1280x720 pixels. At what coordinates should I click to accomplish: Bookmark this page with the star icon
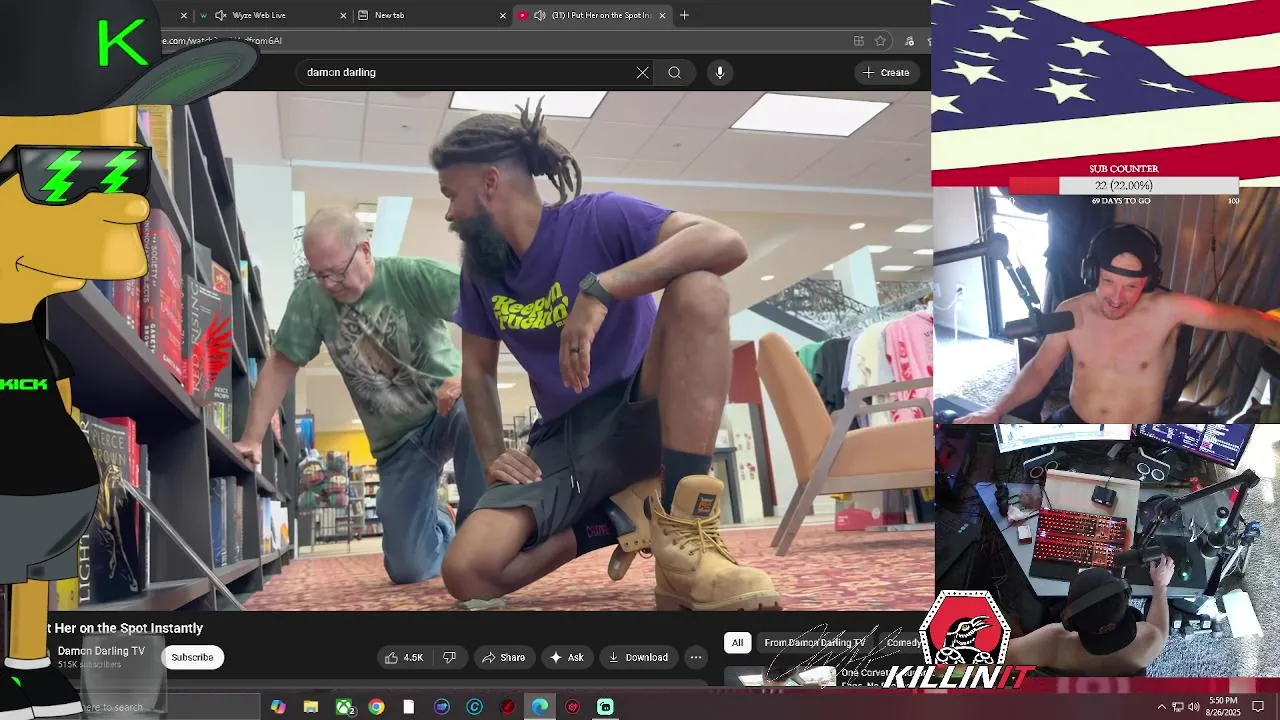point(880,41)
